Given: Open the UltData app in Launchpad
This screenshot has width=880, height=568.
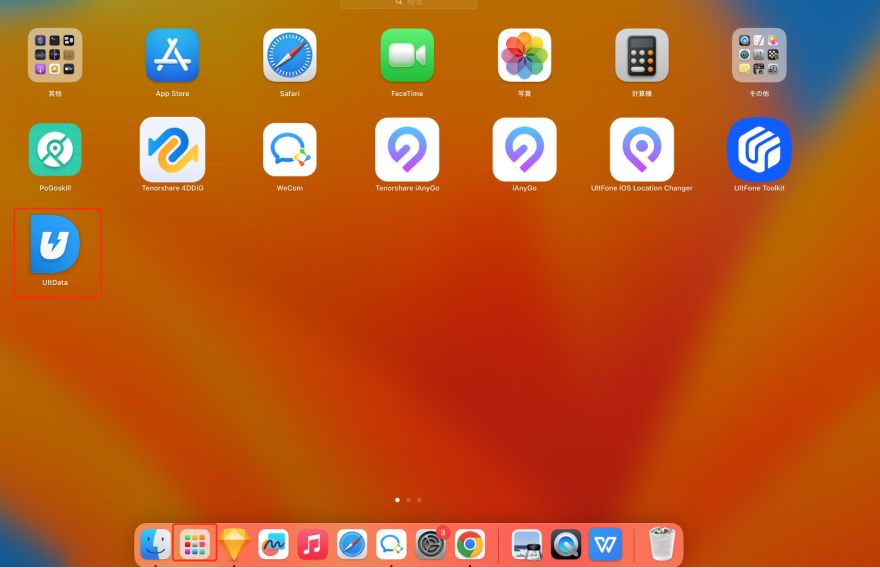Looking at the screenshot, I should [x=55, y=244].
